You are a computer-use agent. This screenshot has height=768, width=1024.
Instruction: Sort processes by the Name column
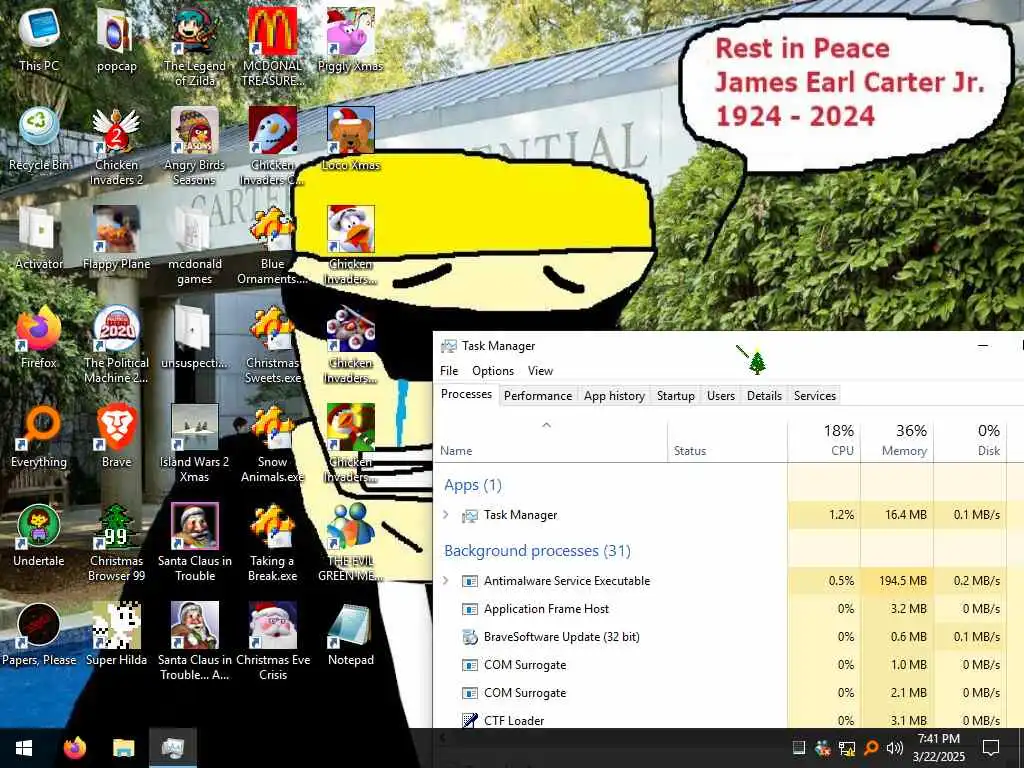tap(551, 441)
